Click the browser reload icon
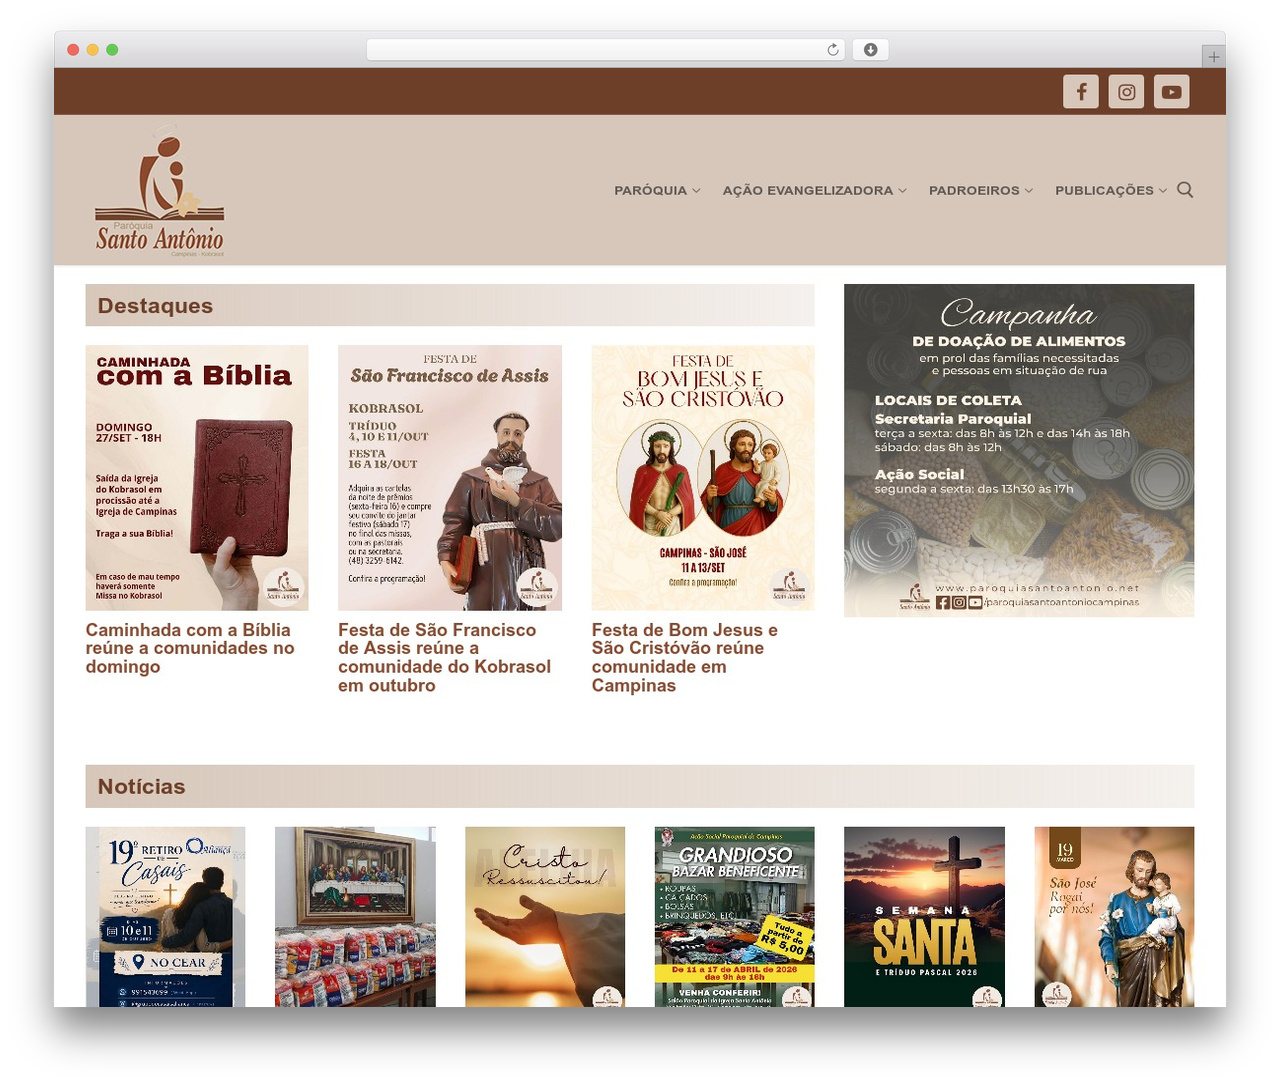Viewport: 1280px width, 1084px height. [833, 50]
